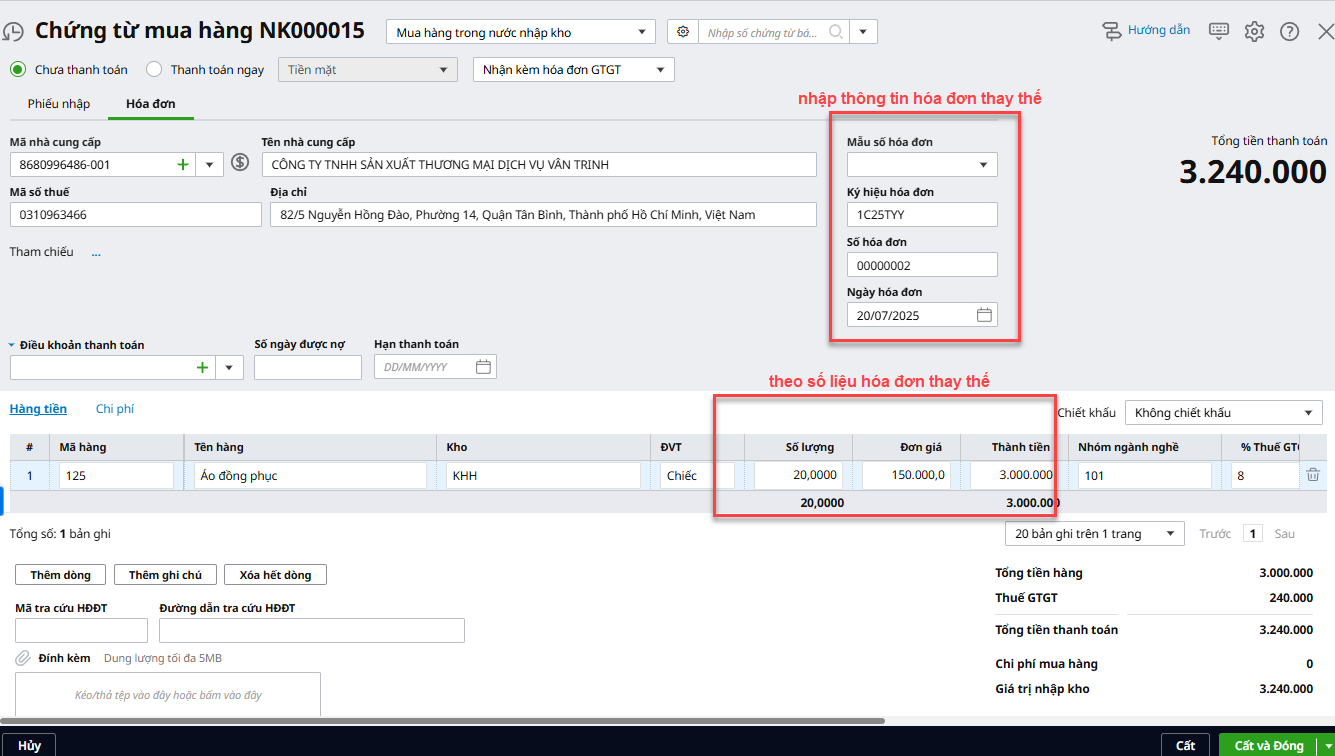1335x756 pixels.
Task: Click the Số hóa đơn input field
Action: (921, 265)
